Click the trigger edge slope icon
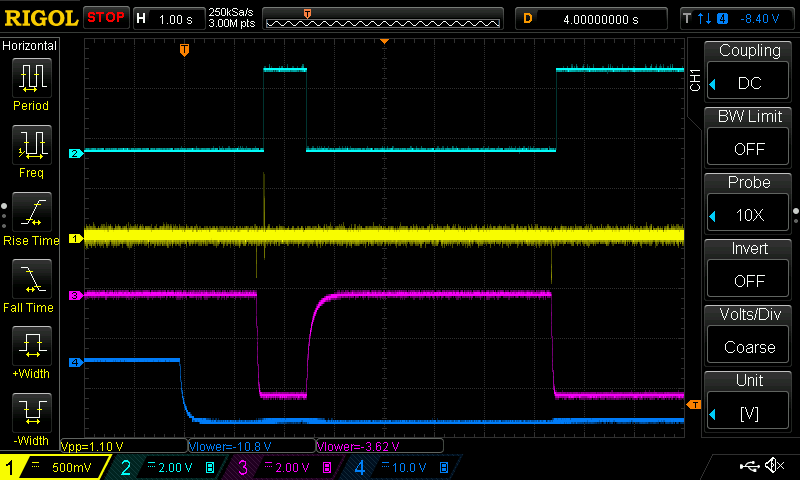 point(705,19)
